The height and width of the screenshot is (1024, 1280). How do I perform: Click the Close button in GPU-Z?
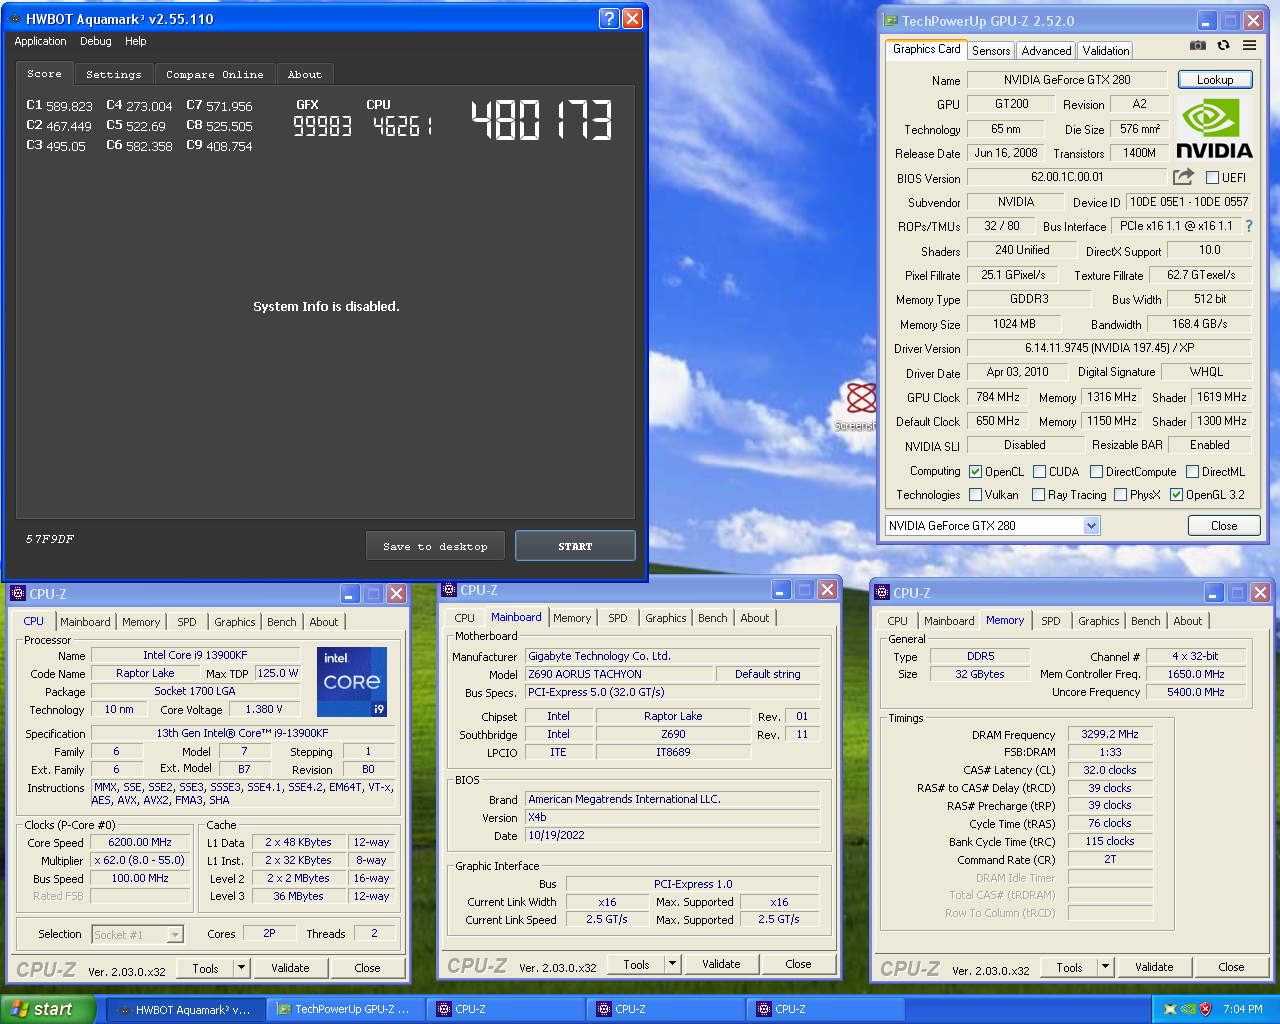[x=1224, y=526]
